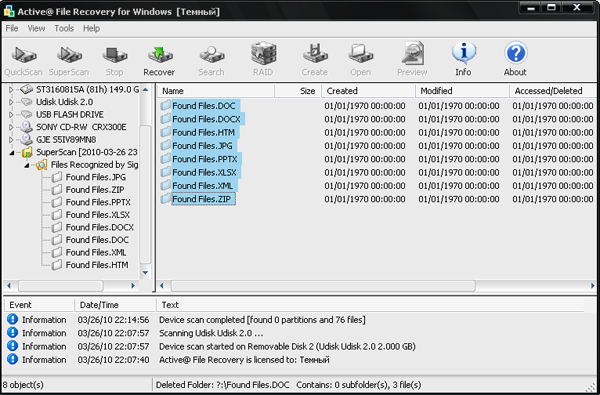
Task: Click the Stop toolbar icon
Action: click(x=115, y=55)
